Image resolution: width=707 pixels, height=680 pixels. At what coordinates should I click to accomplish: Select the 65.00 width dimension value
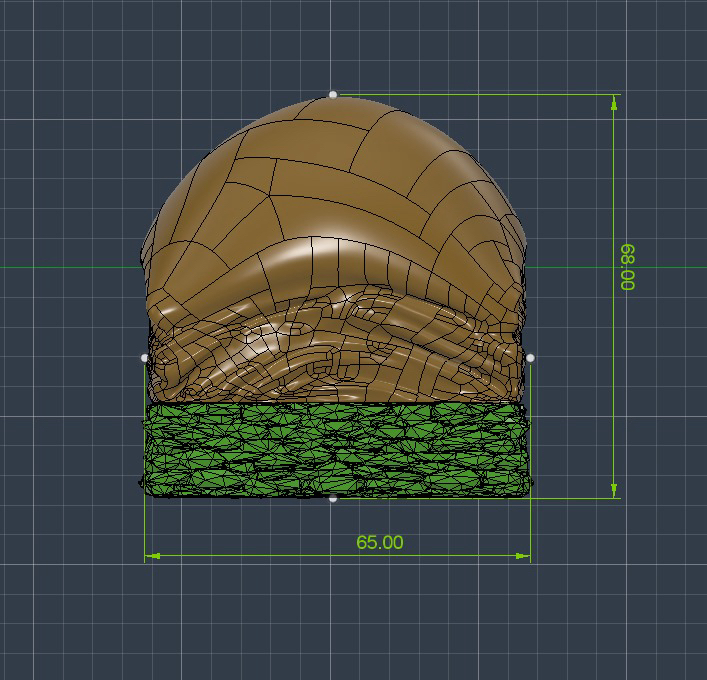(x=380, y=542)
